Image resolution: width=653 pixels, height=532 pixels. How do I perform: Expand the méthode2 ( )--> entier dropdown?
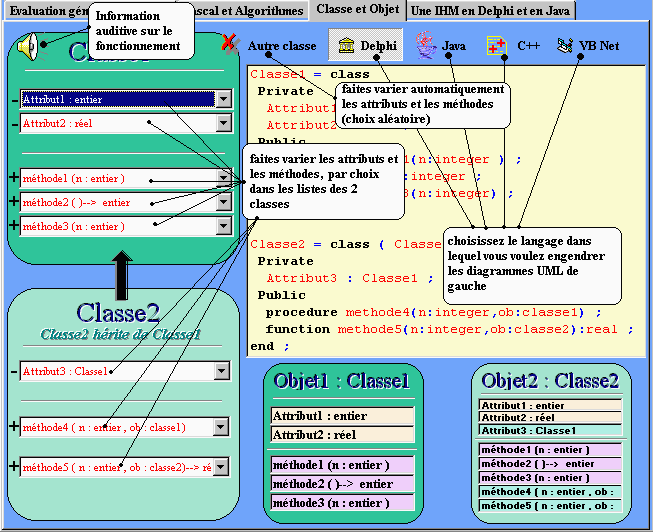(223, 202)
